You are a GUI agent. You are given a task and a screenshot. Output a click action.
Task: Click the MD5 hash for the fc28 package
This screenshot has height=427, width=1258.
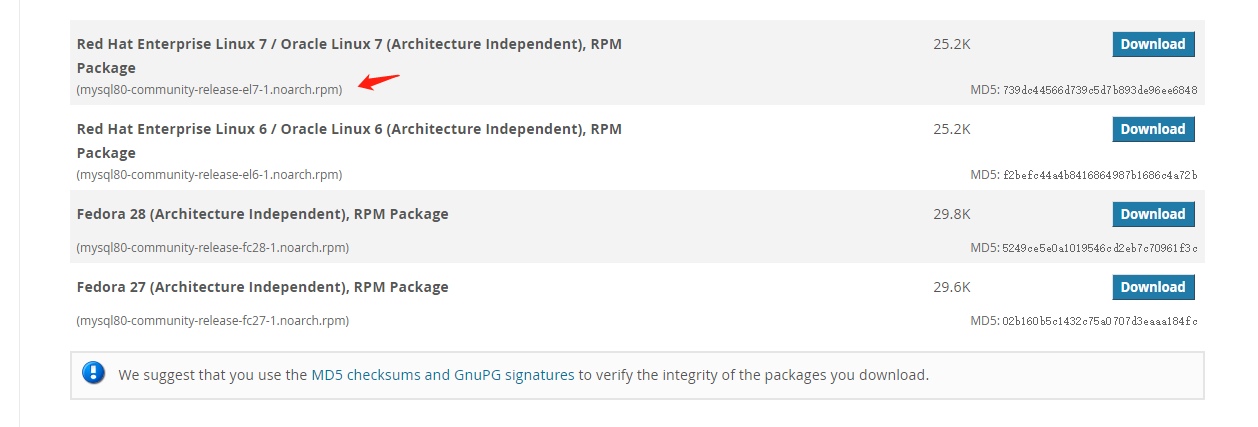(x=1100, y=248)
